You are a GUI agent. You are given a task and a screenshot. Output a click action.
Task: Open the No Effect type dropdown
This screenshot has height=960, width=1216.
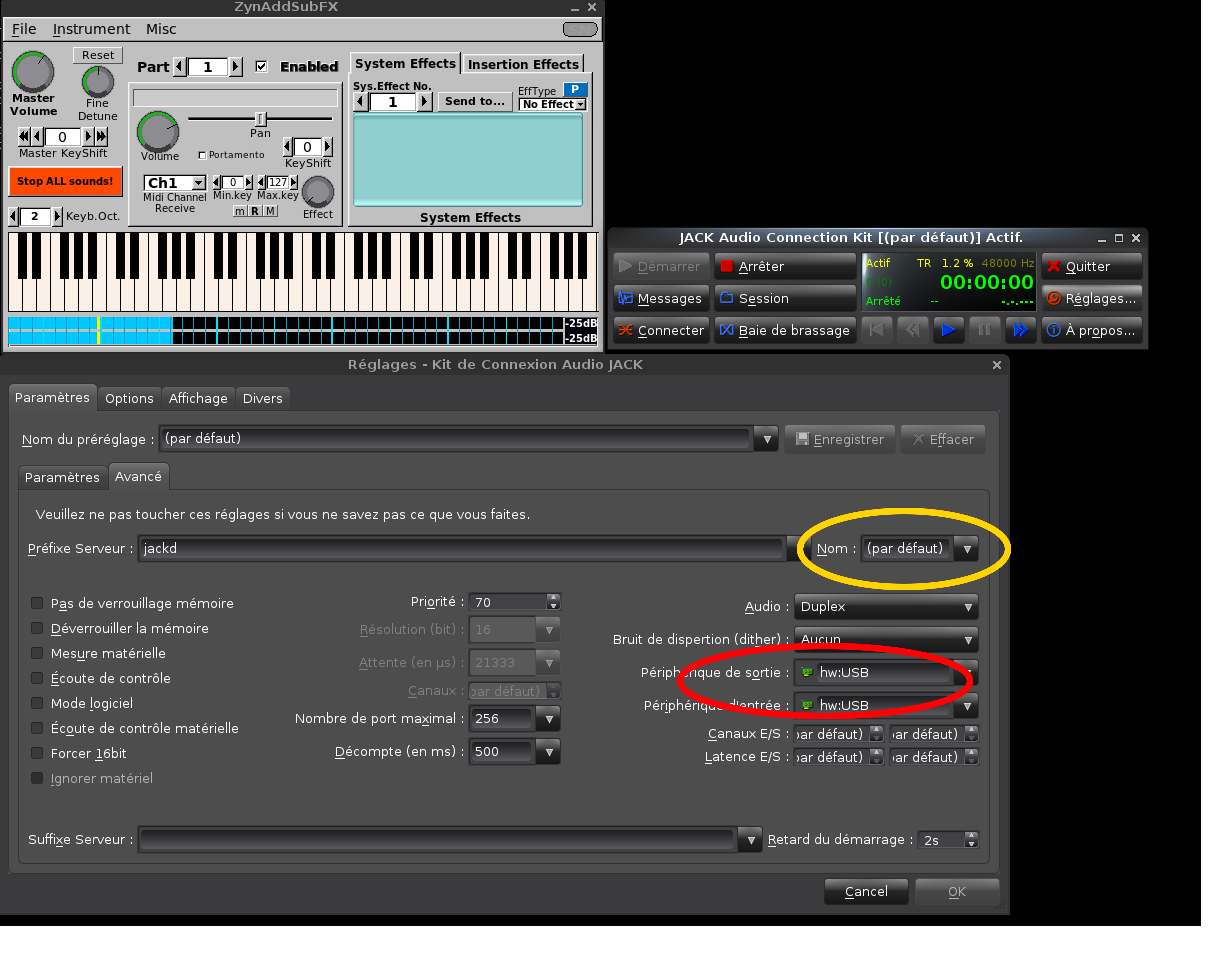(553, 104)
